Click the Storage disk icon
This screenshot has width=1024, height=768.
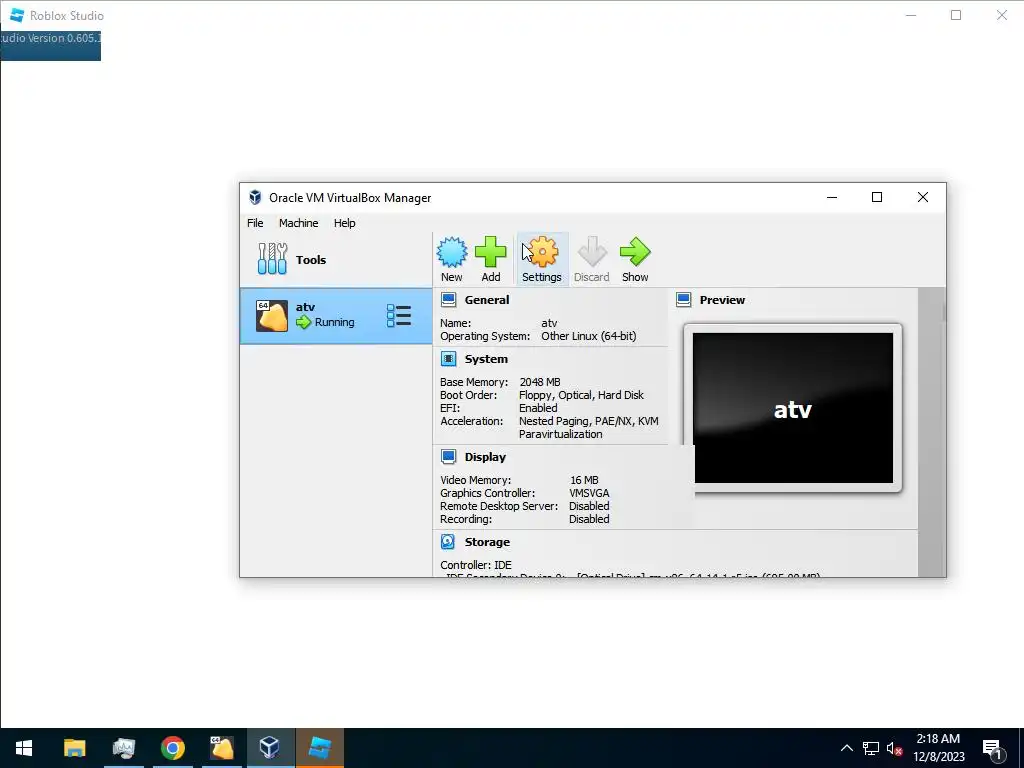click(448, 541)
